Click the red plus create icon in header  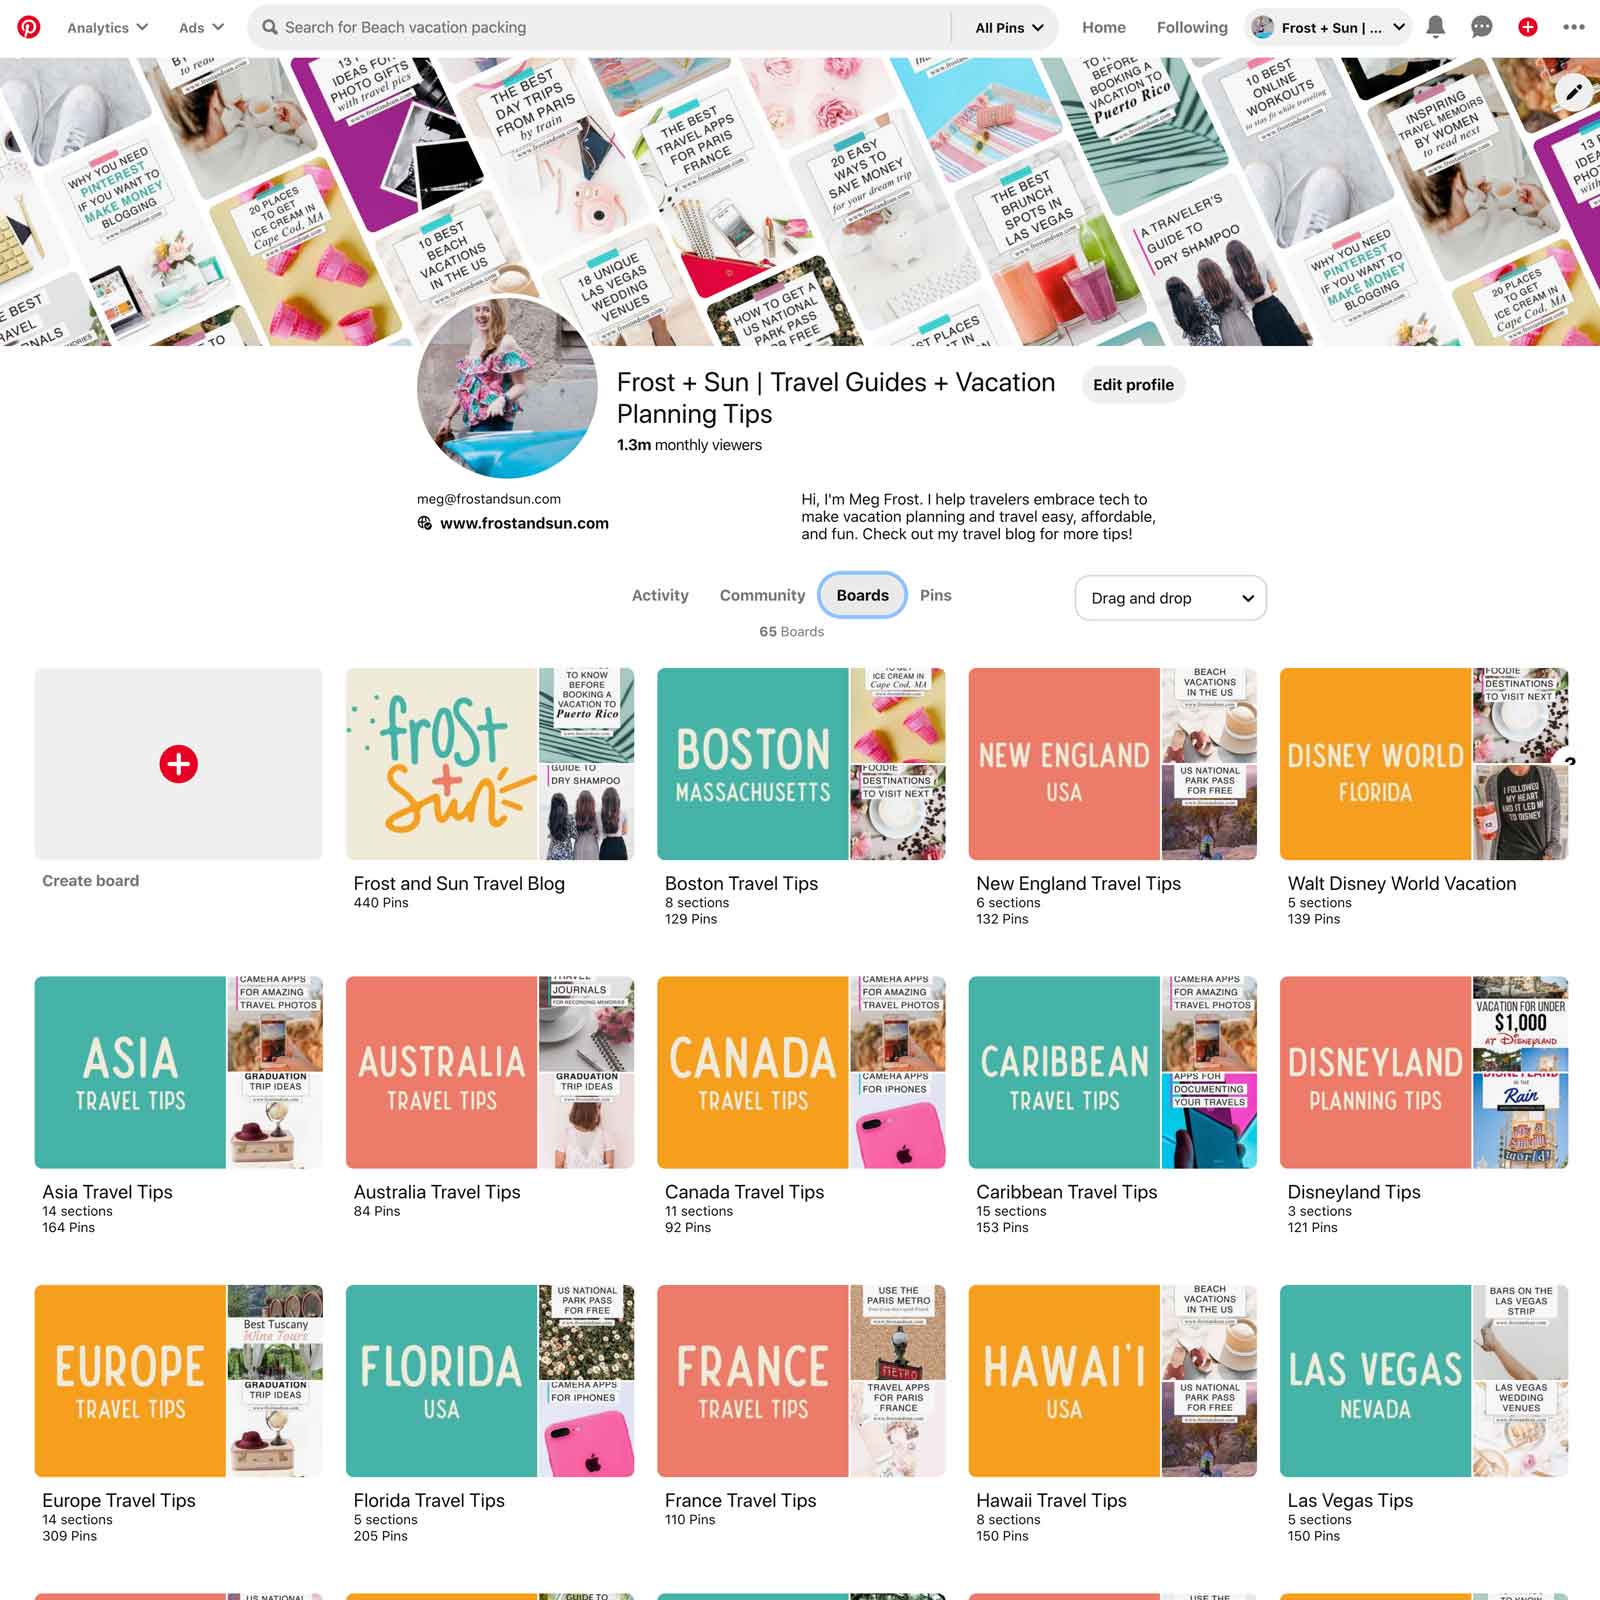click(1527, 27)
